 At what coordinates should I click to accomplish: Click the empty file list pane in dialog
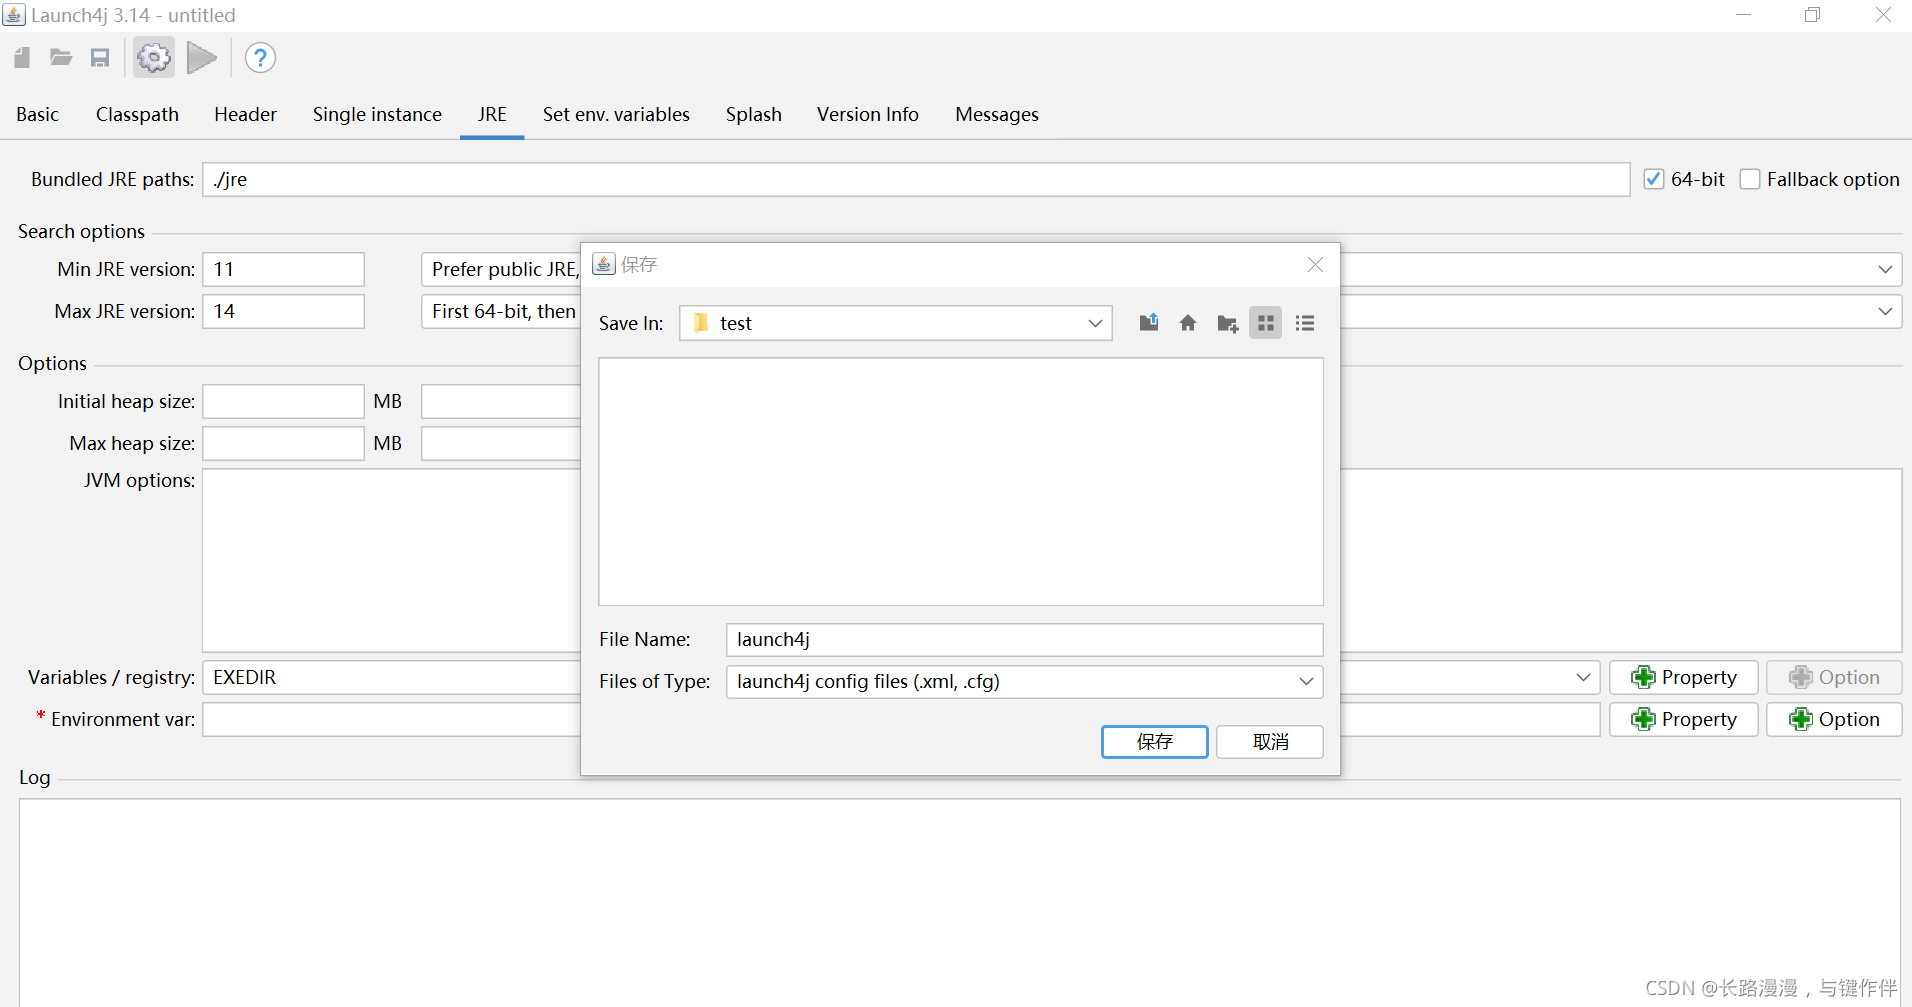click(x=961, y=482)
